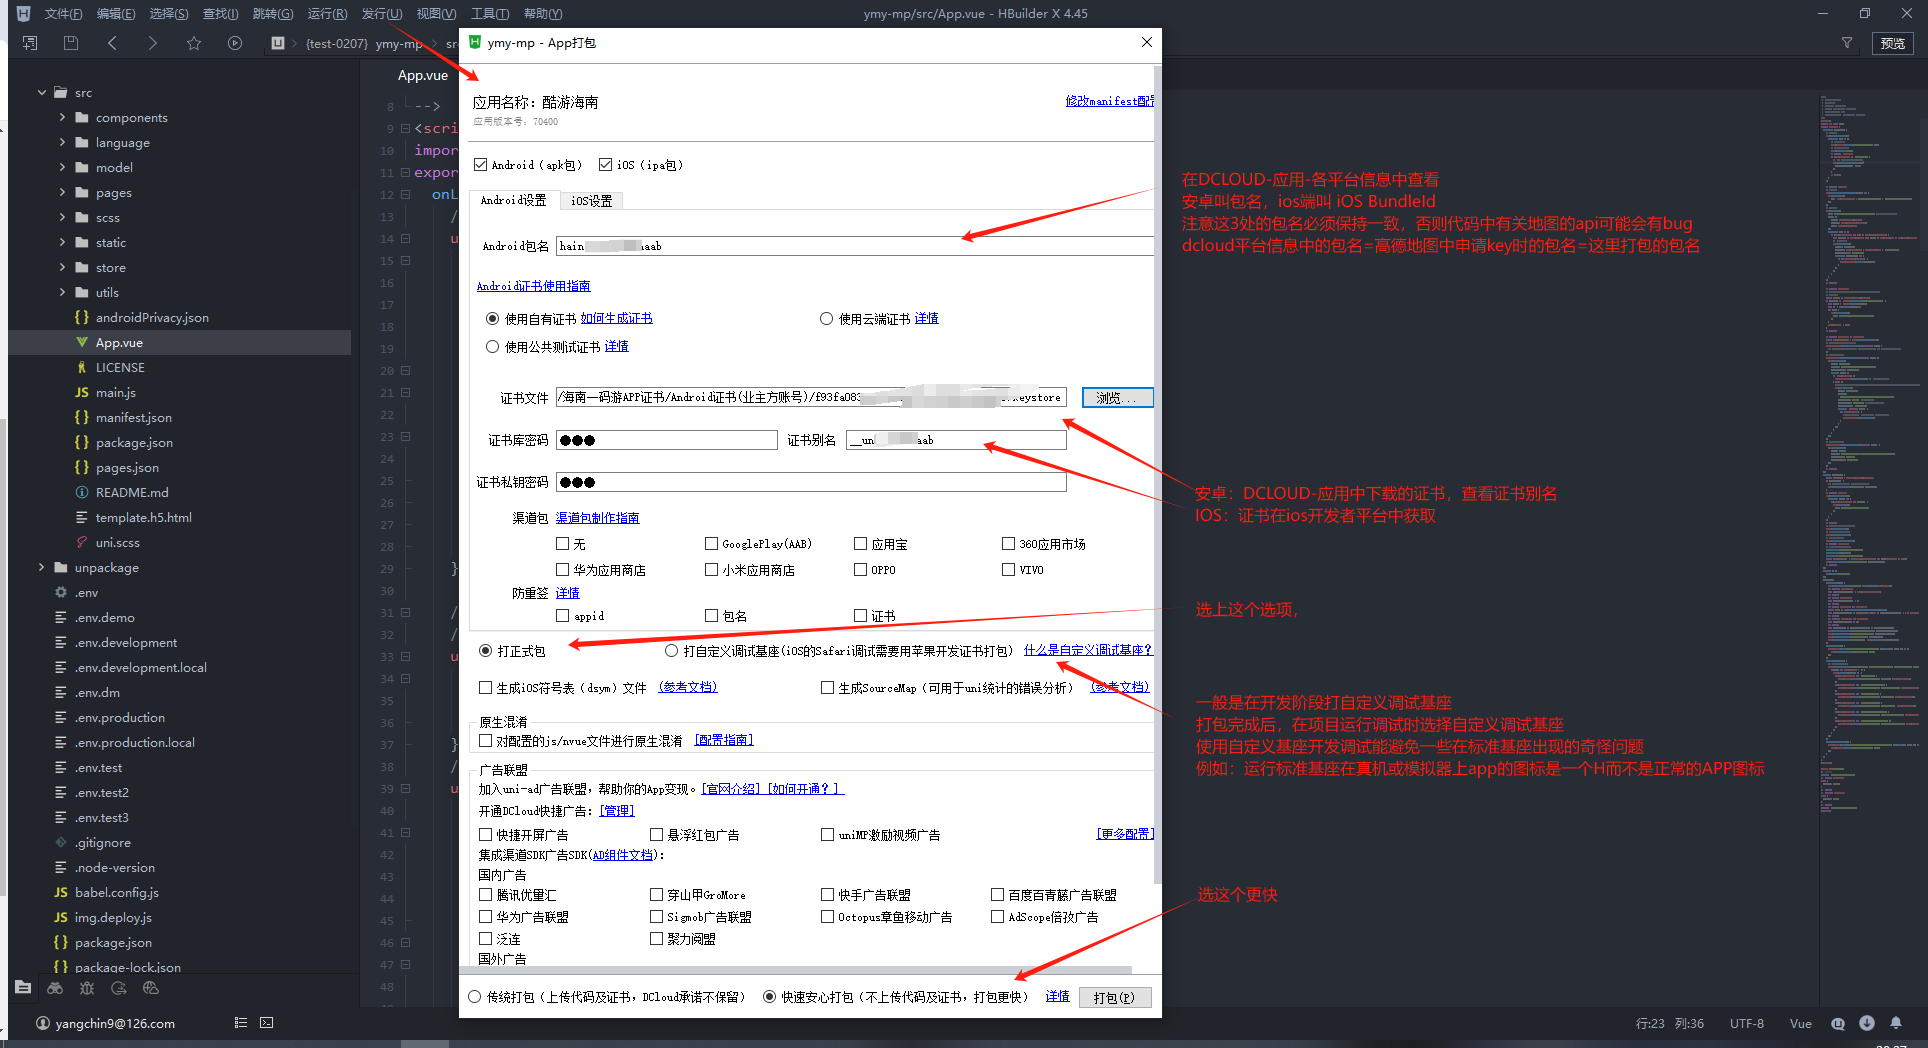Click the dialog vertical scrollbar
Screen dimensions: 1928x1048
click(x=1158, y=475)
